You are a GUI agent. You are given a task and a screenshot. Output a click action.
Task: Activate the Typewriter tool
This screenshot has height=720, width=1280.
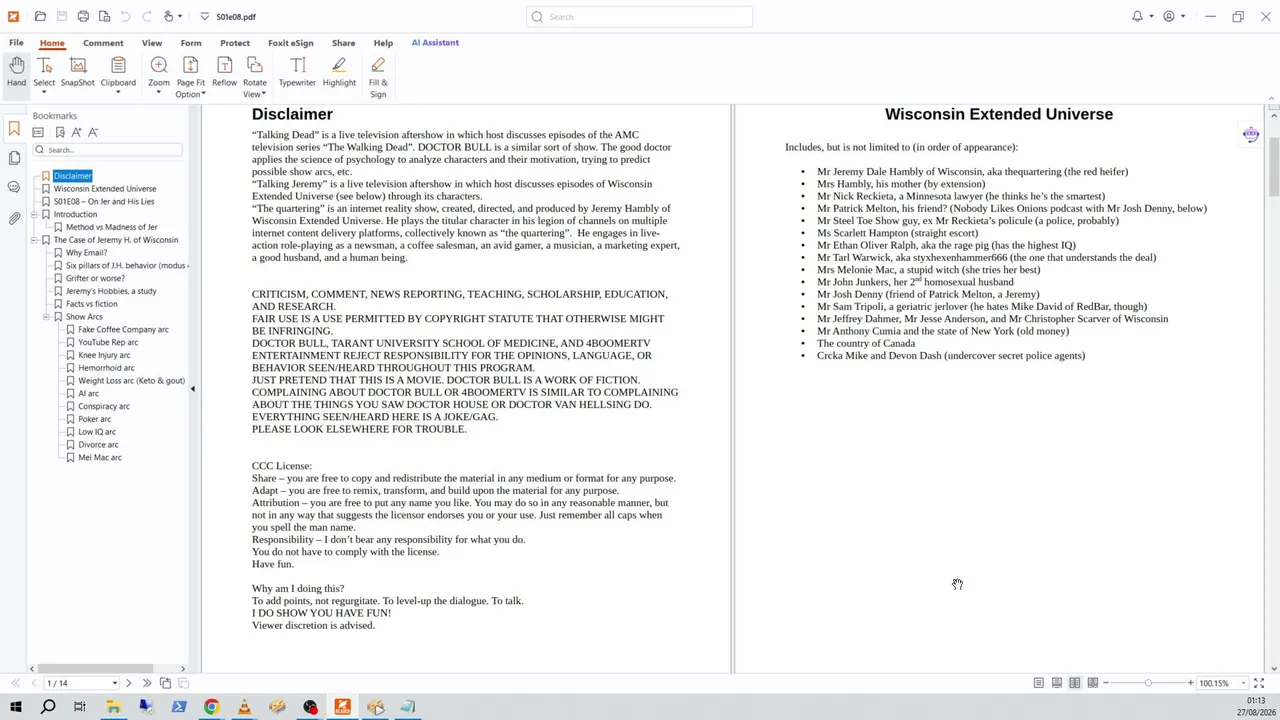tap(297, 72)
